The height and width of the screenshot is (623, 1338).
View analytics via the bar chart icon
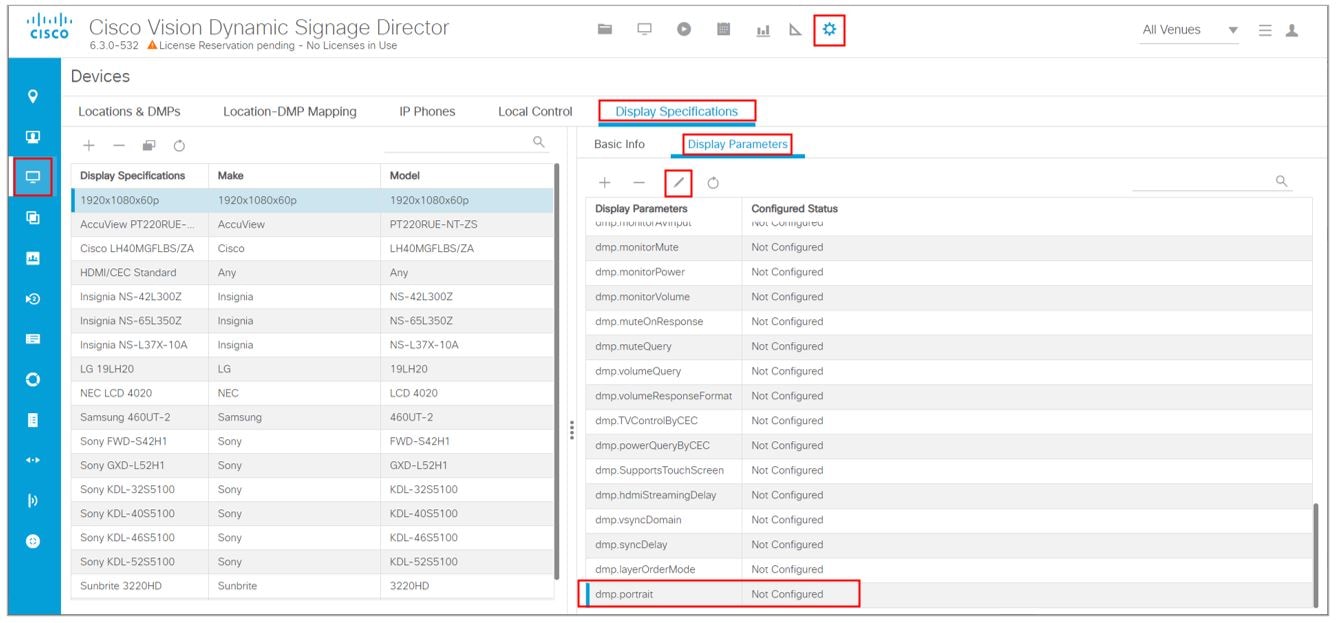(762, 31)
